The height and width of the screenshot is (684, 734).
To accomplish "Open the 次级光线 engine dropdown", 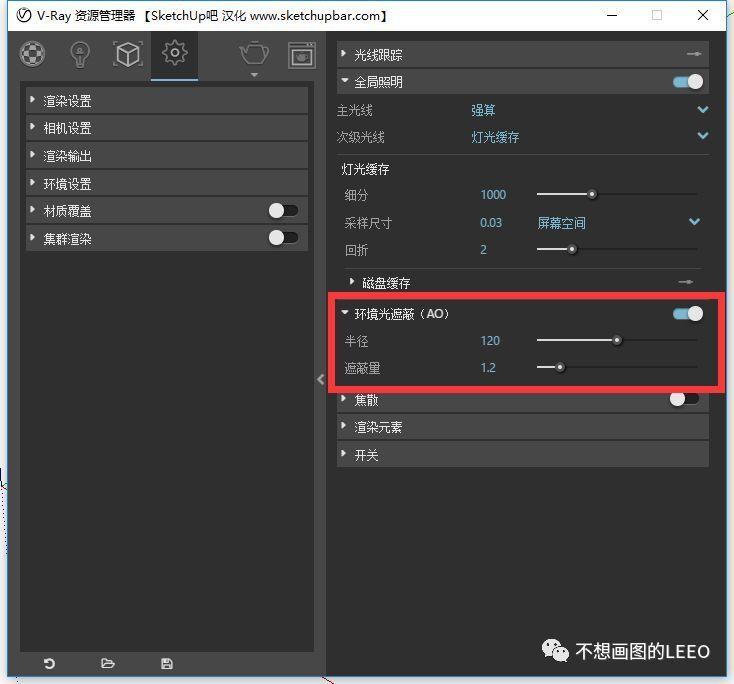I will pos(703,136).
